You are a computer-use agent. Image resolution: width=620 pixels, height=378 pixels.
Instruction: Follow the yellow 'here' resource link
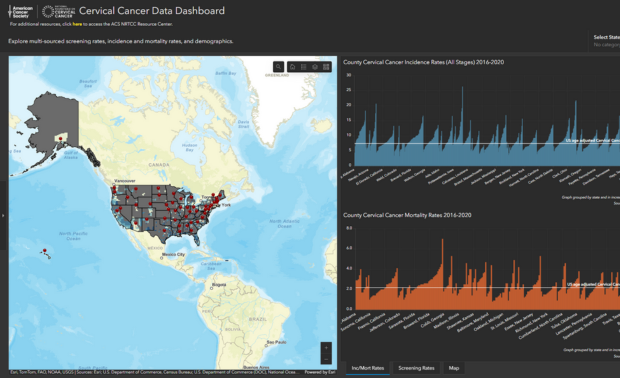[x=77, y=24]
